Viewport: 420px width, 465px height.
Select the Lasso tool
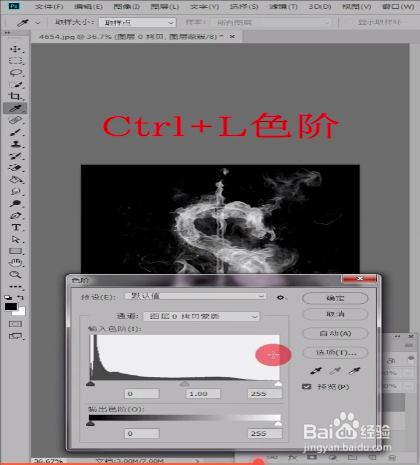[x=15, y=73]
